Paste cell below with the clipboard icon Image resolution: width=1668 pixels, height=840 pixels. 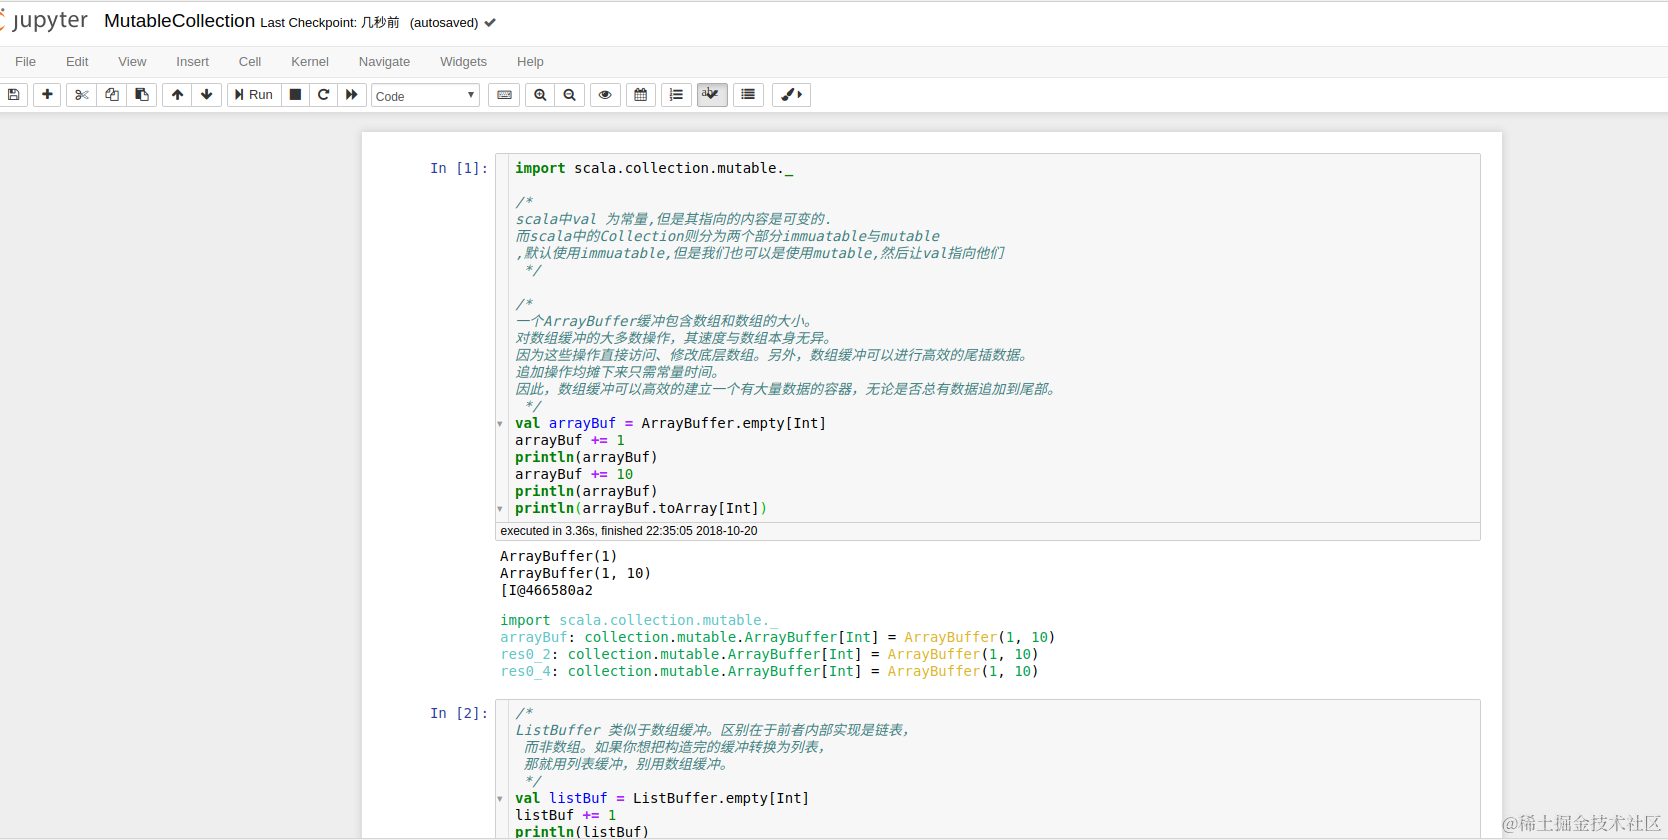point(142,95)
